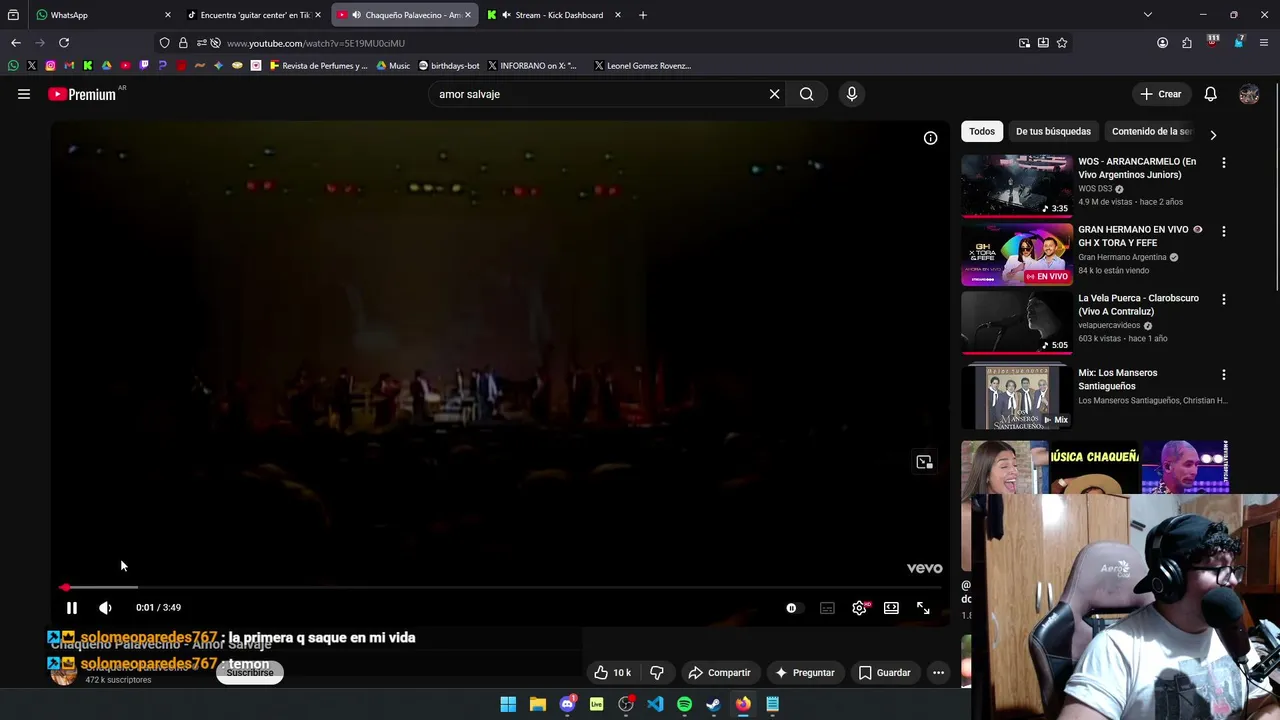Run the search with the magnifier button
Screen dimensions: 1280x720
pos(806,94)
